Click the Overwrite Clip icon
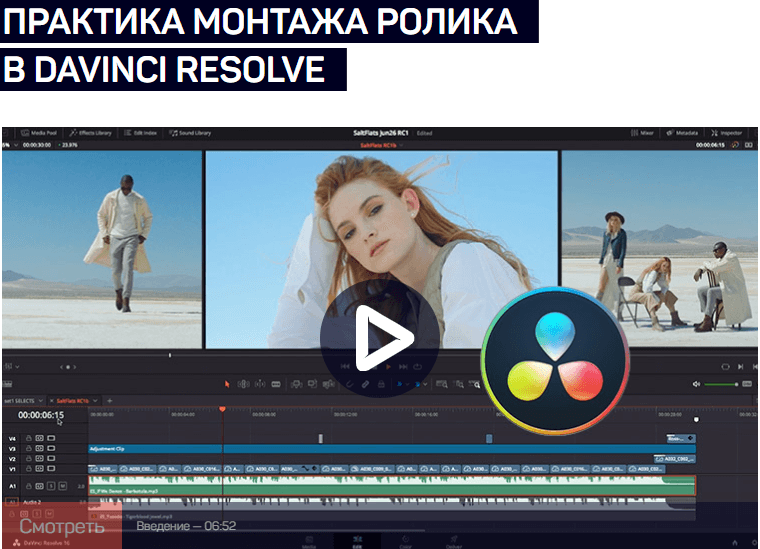 pyautogui.click(x=313, y=384)
